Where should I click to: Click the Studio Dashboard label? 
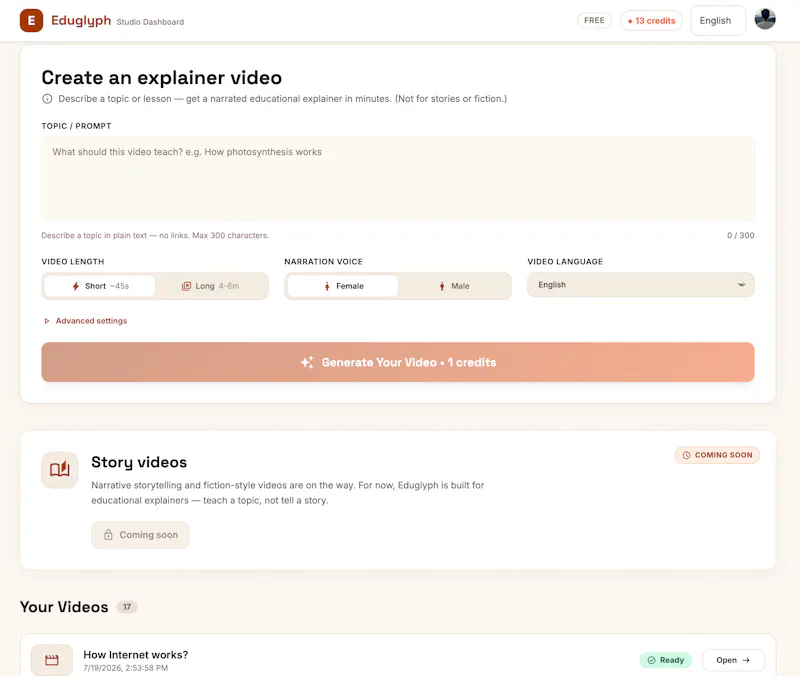(150, 22)
